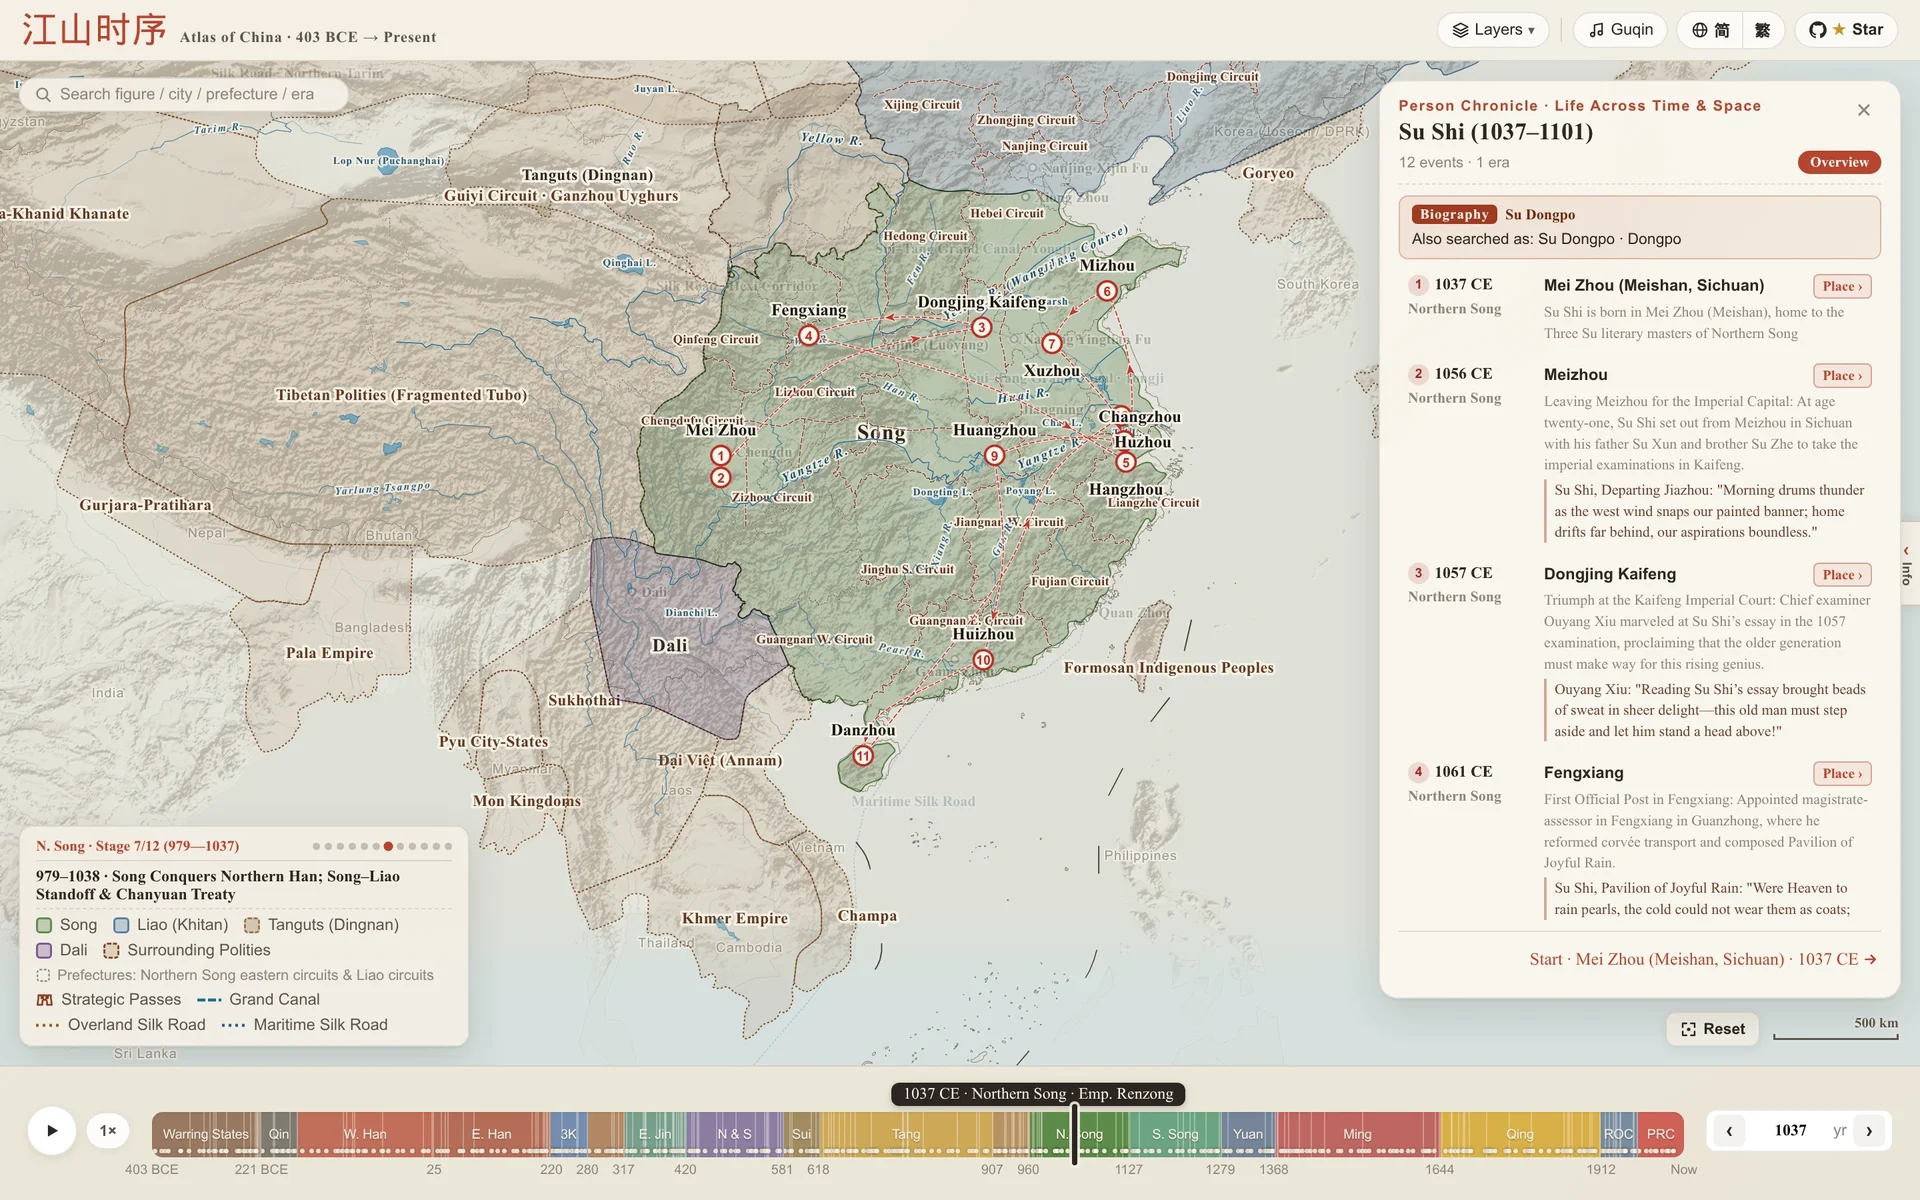
Task: Jump to the Tang era on timeline
Action: [905, 1133]
